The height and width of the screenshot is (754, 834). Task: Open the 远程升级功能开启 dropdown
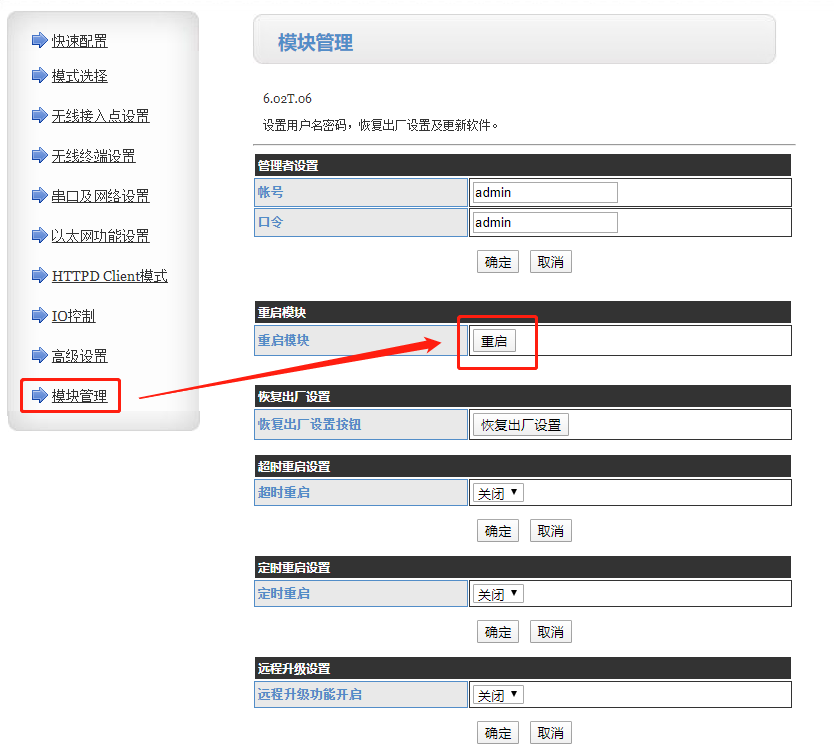[x=498, y=695]
